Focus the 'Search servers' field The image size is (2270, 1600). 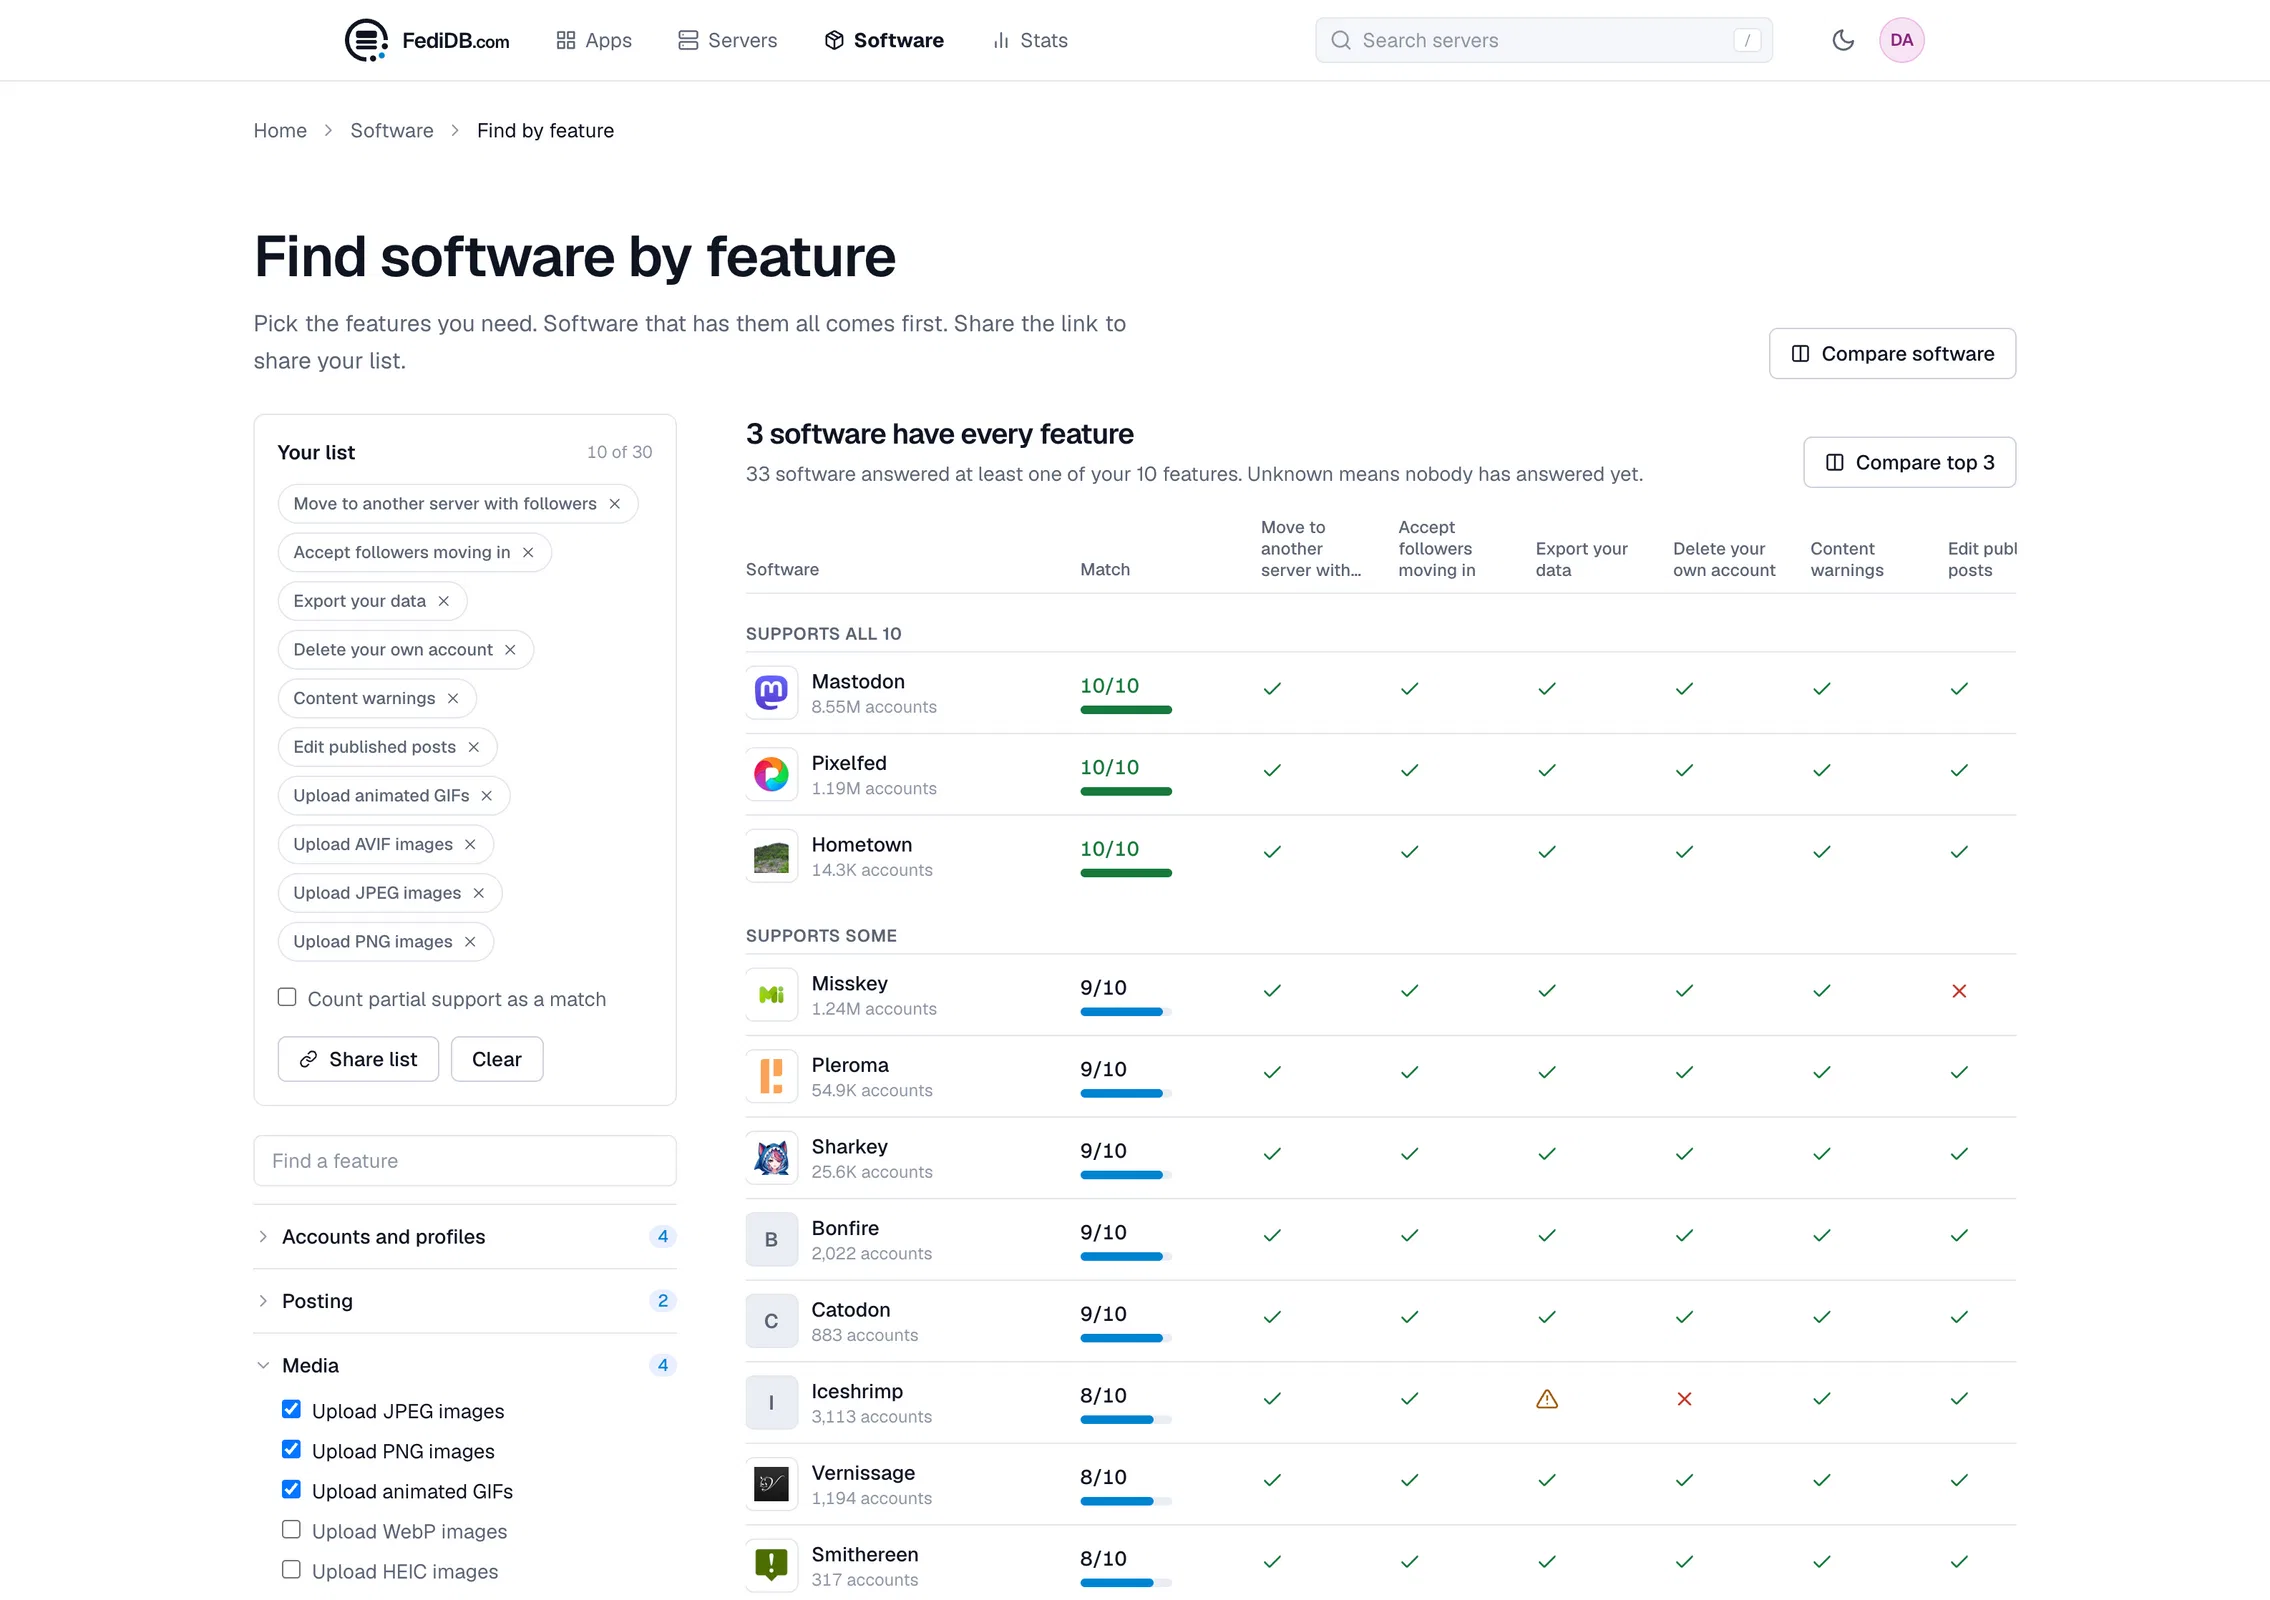[x=1543, y=40]
